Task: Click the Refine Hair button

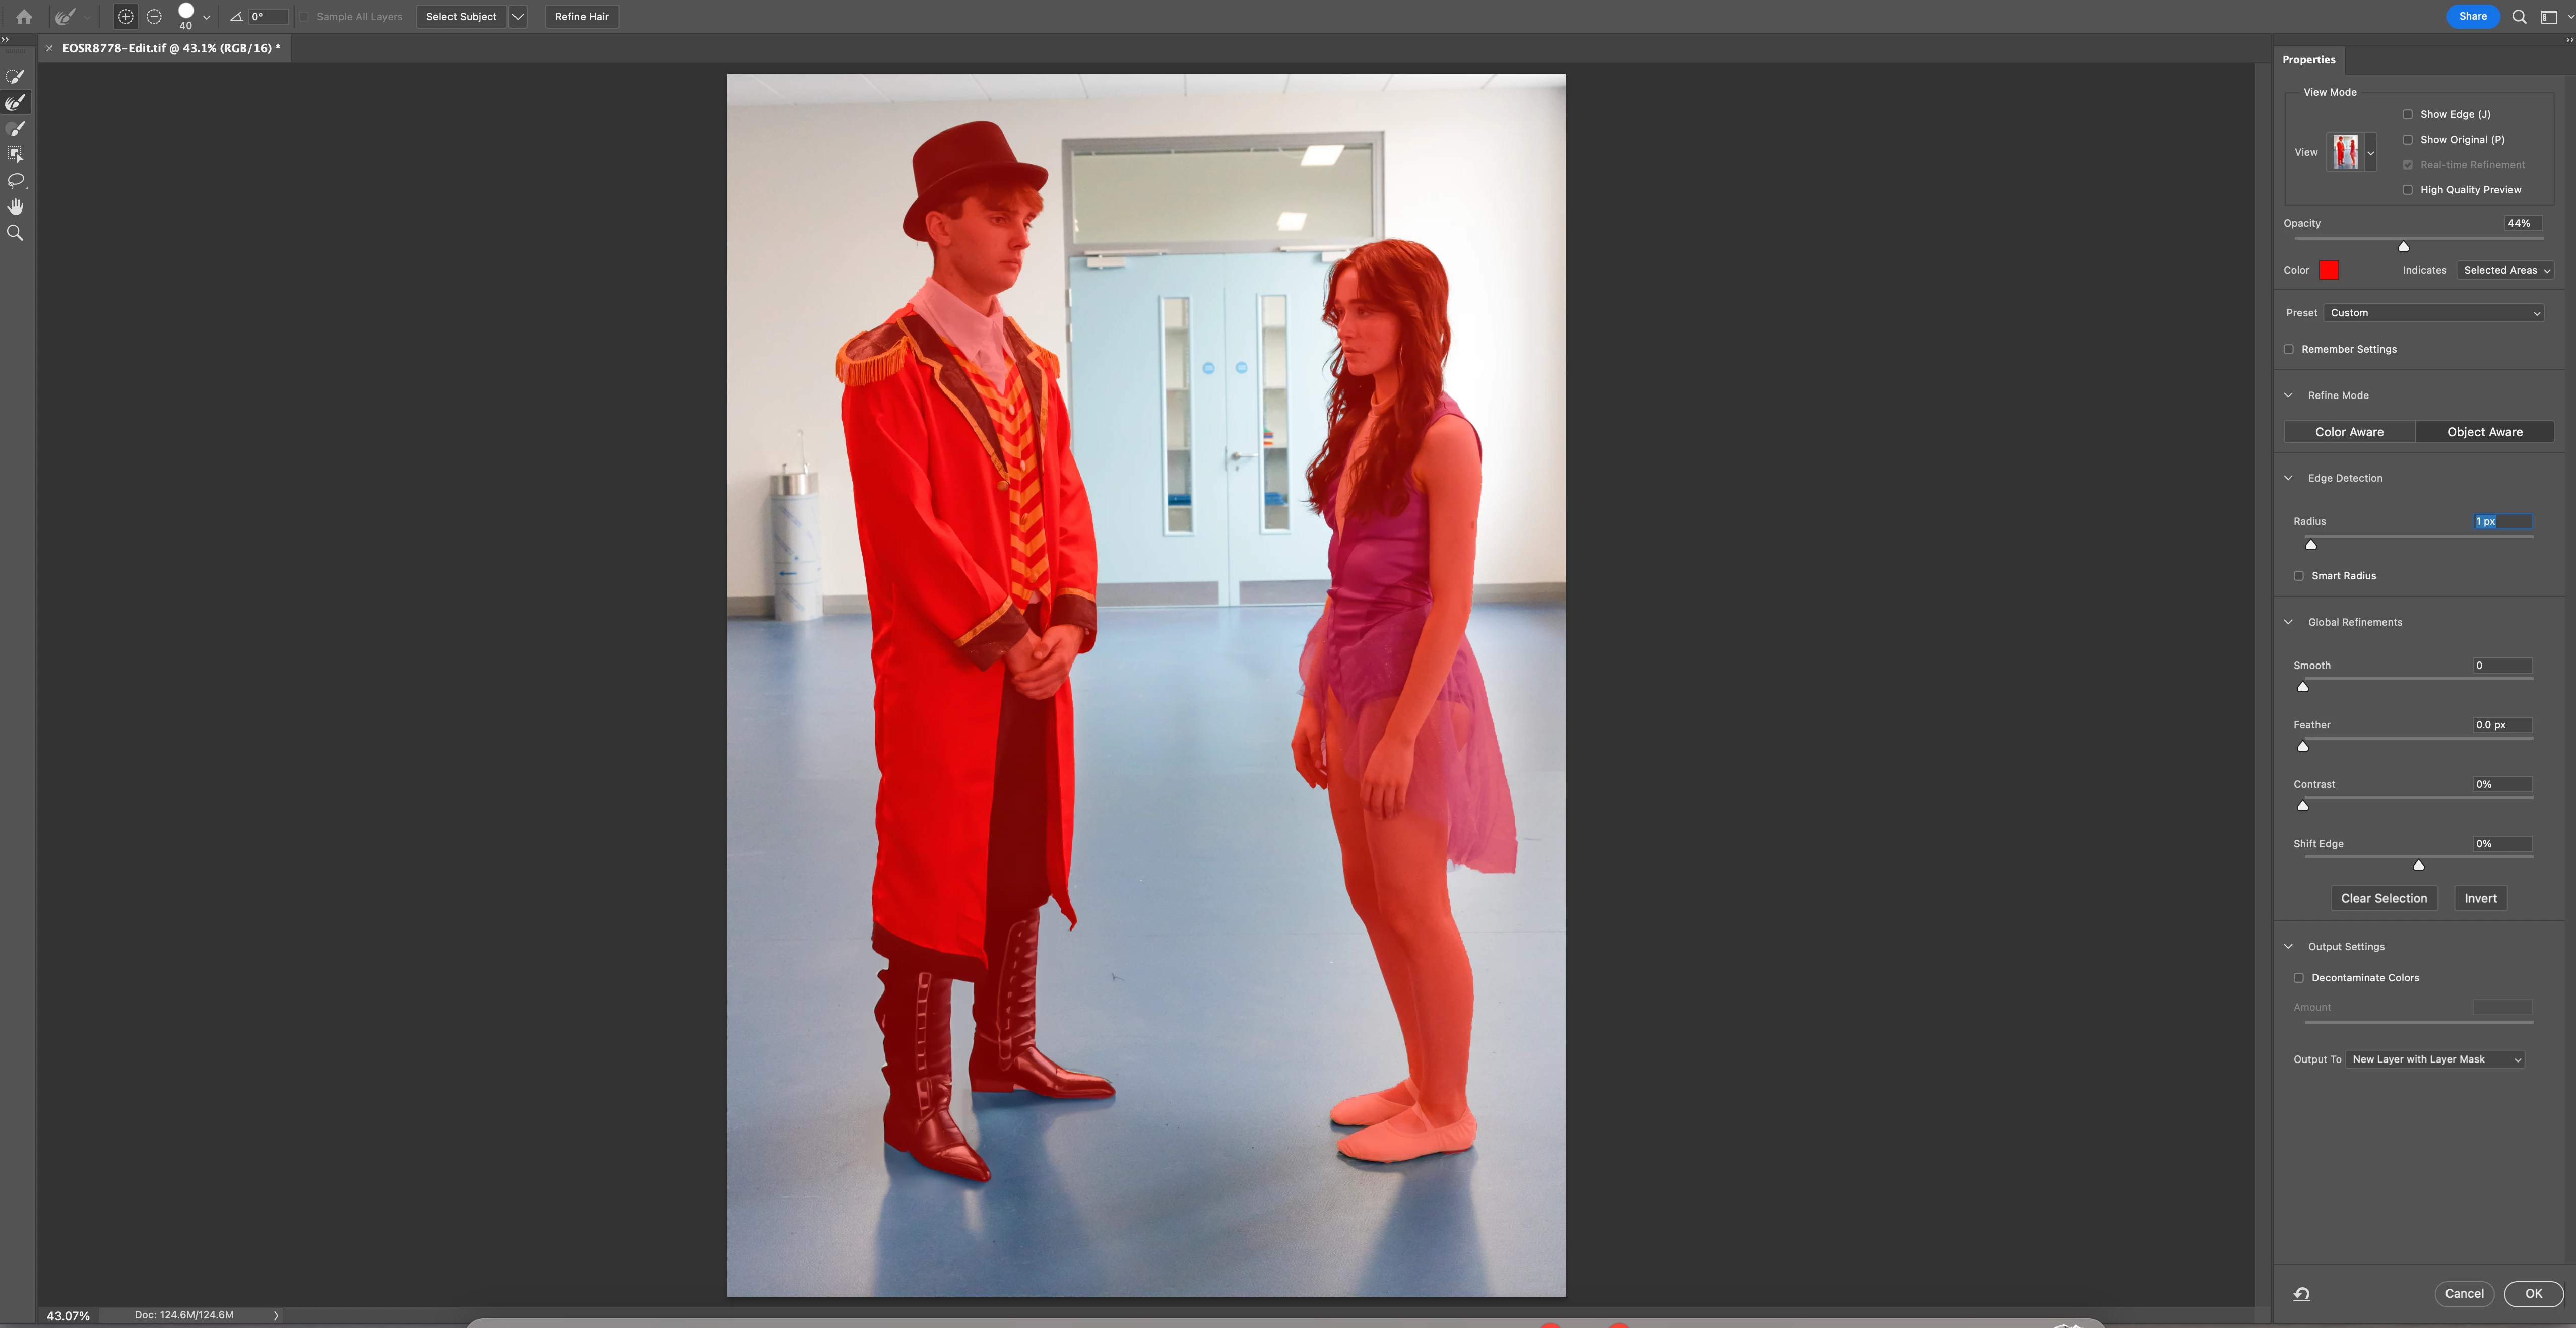Action: click(581, 17)
